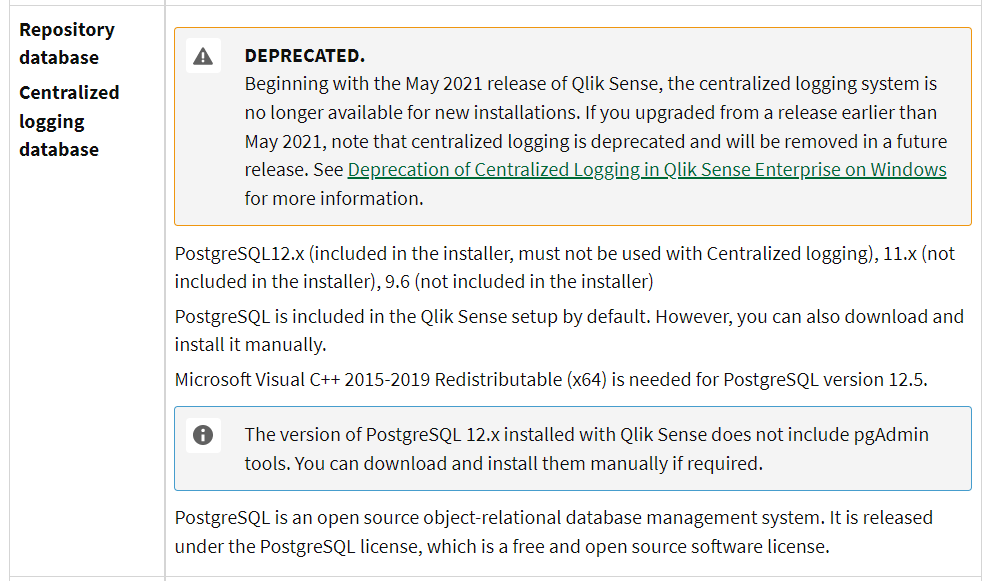Click the sentence beginning "Beginning with the May 2021 release"
983x581 pixels.
pyautogui.click(x=590, y=84)
